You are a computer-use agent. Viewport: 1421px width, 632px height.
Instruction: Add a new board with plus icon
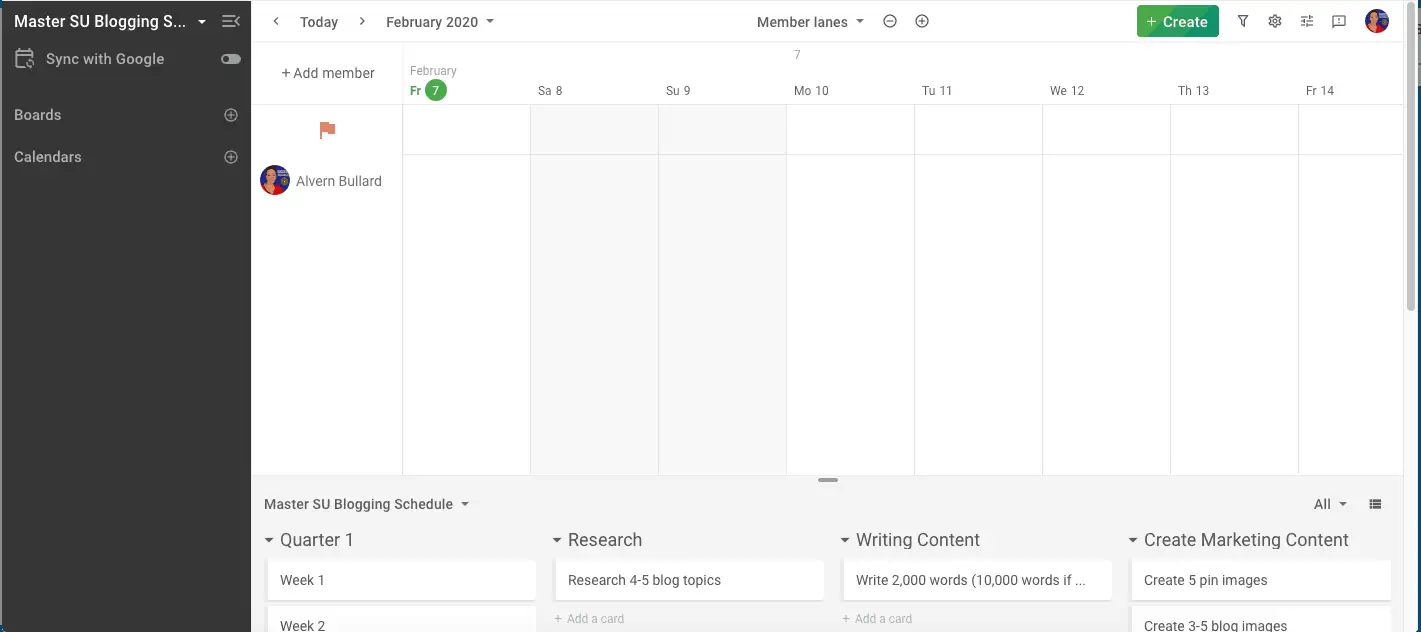pos(231,115)
